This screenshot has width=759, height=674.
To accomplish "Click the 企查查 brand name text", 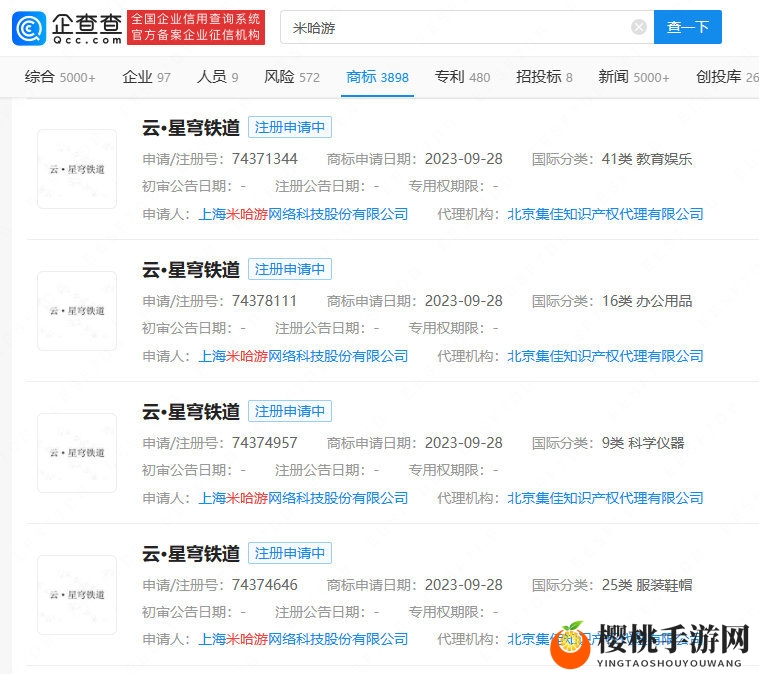I will pos(87,23).
